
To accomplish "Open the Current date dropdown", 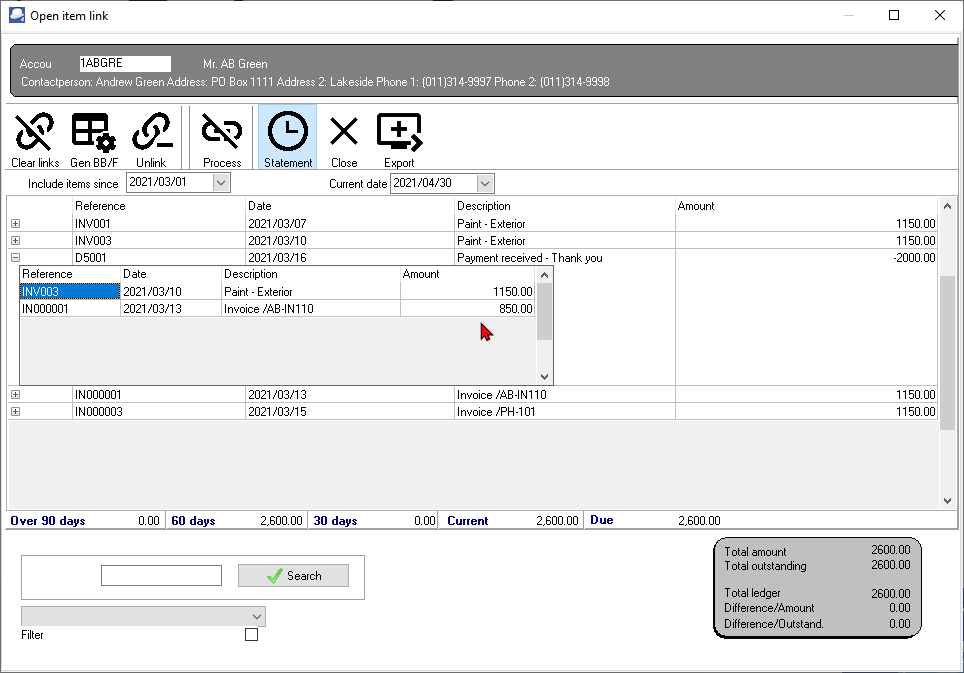I will tap(484, 183).
